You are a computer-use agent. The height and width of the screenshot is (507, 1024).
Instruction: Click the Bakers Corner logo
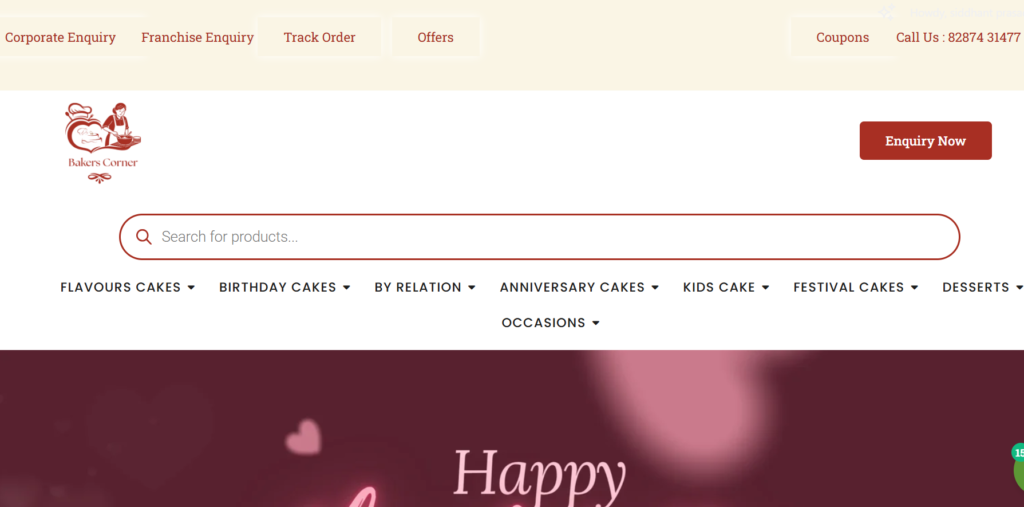pyautogui.click(x=103, y=143)
